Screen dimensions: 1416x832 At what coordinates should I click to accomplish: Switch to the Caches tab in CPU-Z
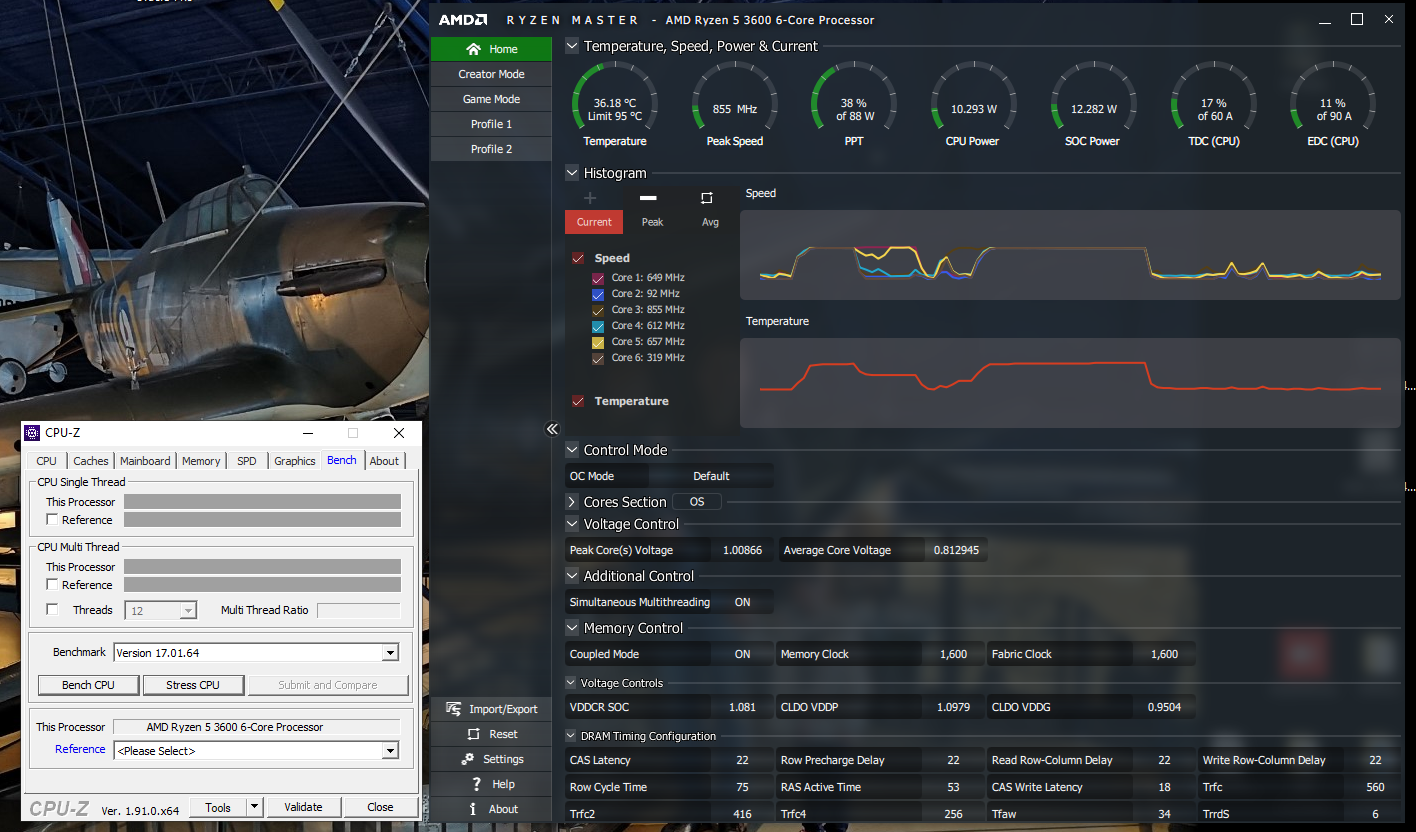[90, 461]
